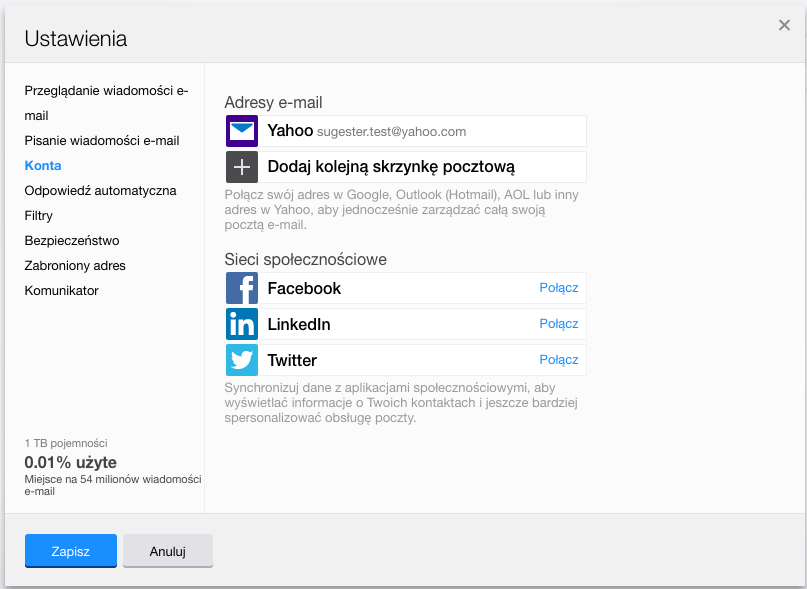Open Pisanie wiadomości e-mail settings

pos(102,141)
